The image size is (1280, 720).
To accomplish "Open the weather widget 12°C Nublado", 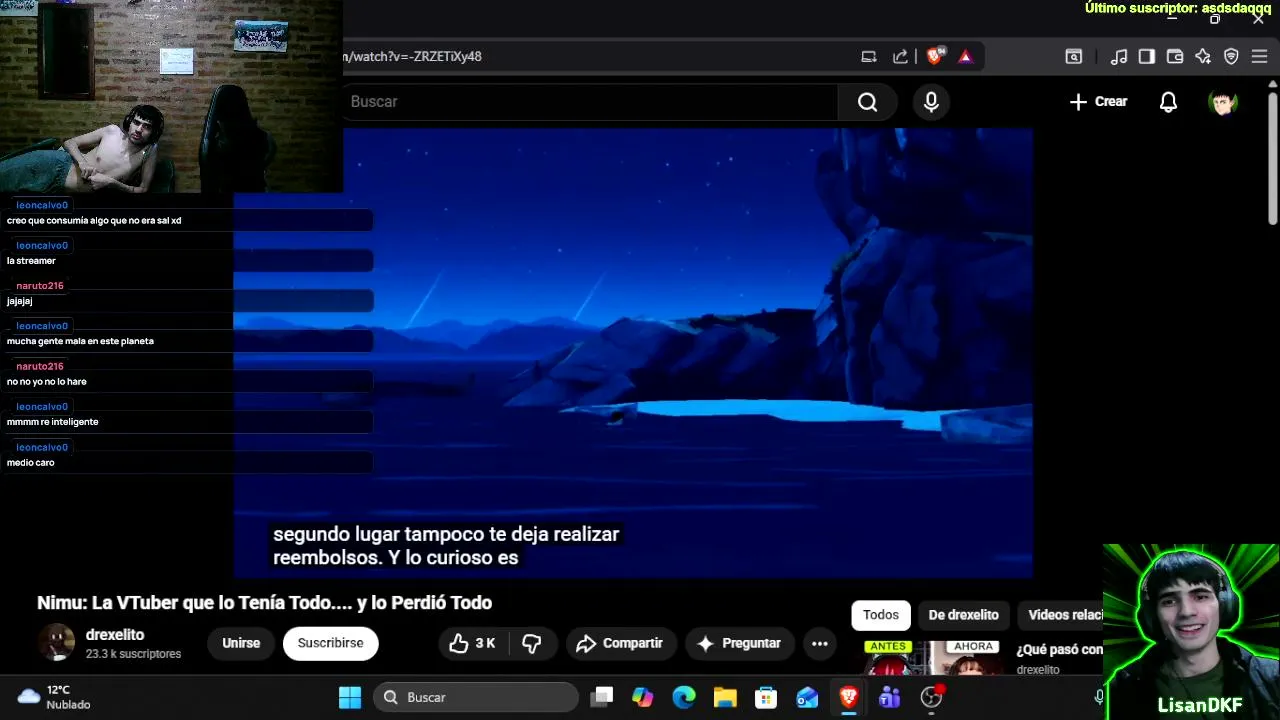I will point(56,697).
